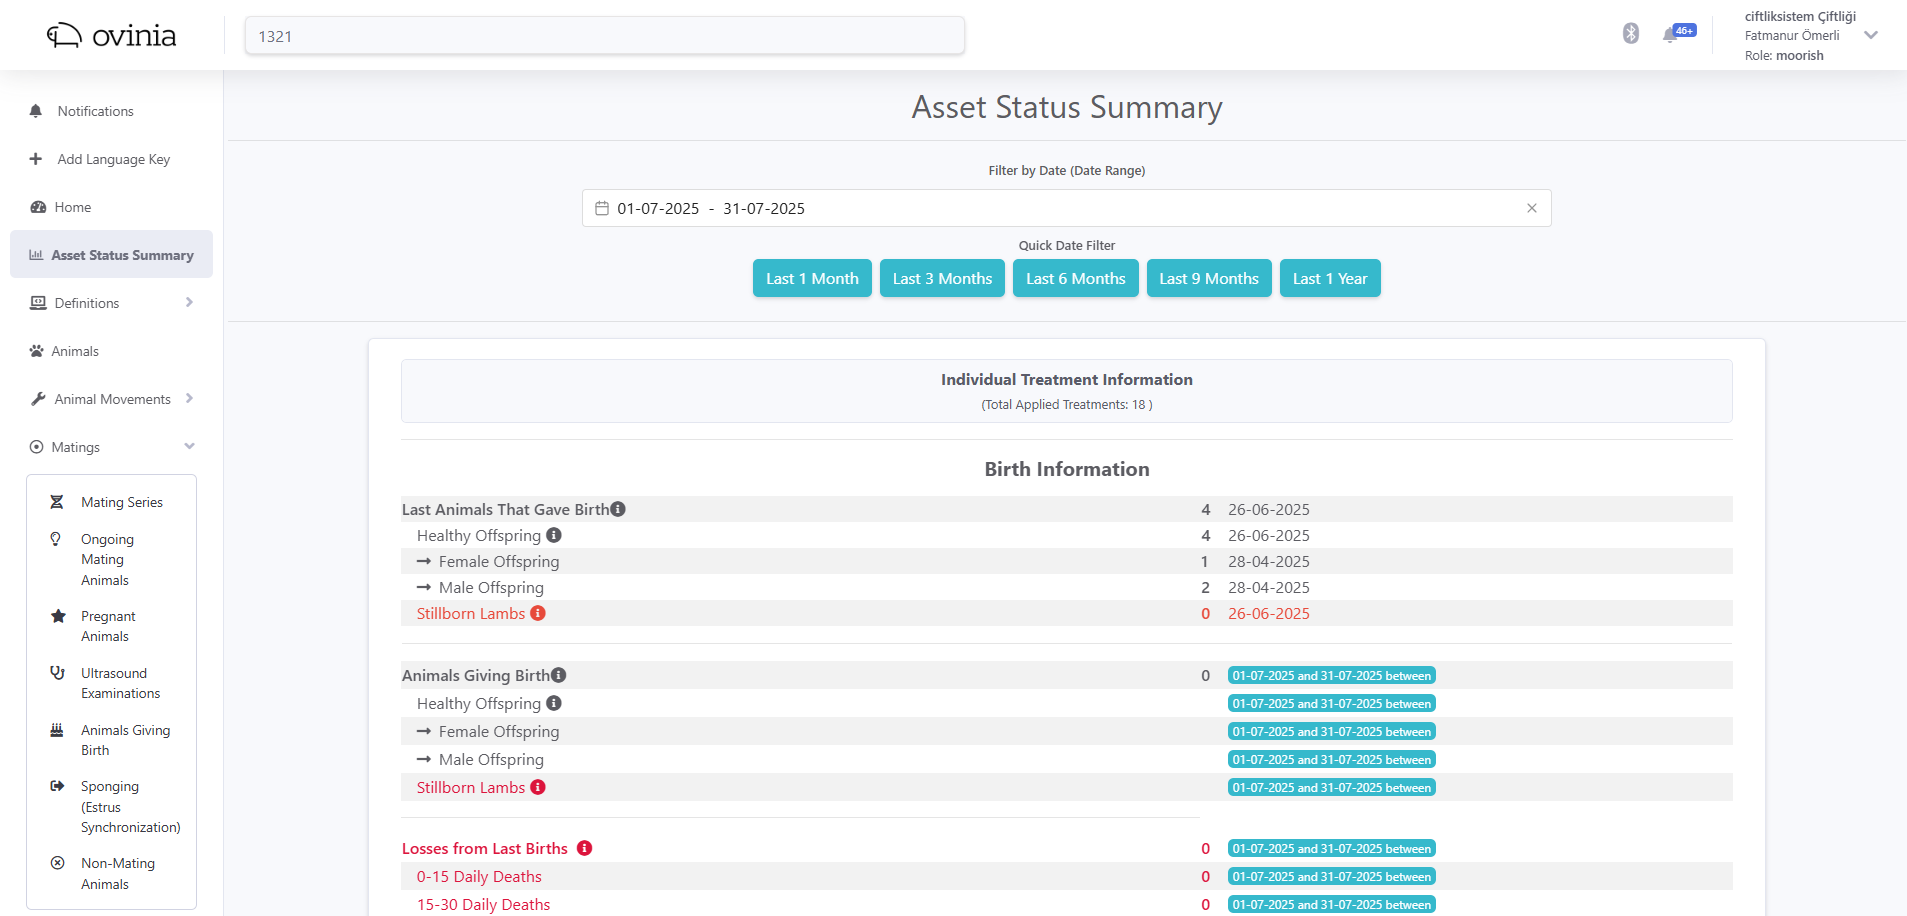This screenshot has width=1907, height=916.
Task: Open the user profile dropdown arrow
Action: coord(1871,35)
